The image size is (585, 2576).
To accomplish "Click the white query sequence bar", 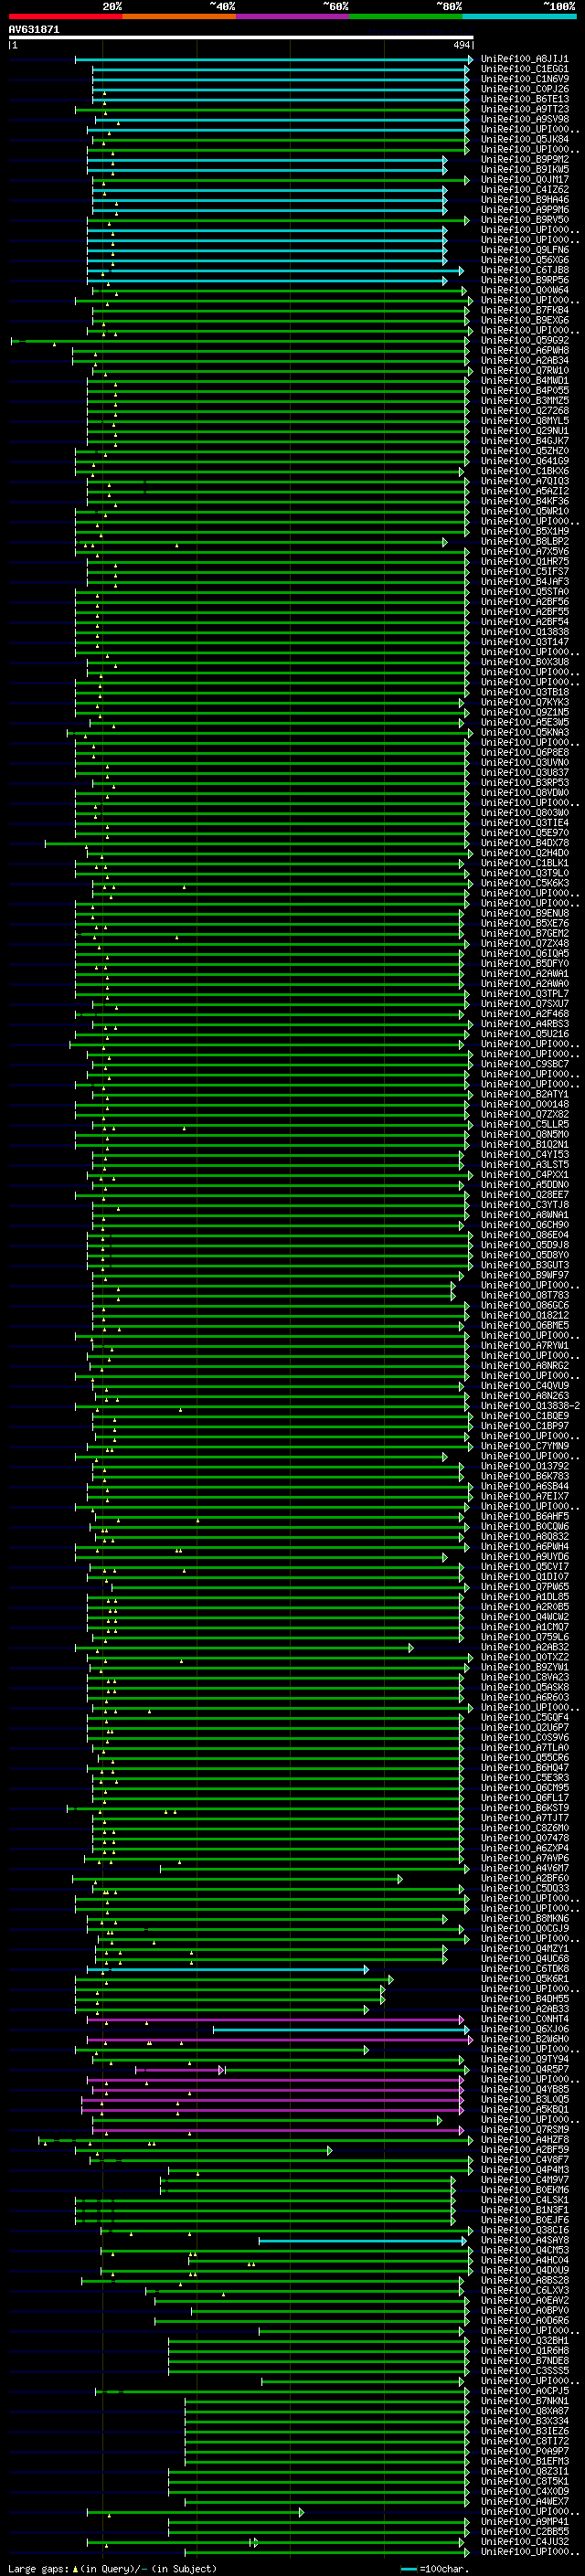I will [241, 38].
